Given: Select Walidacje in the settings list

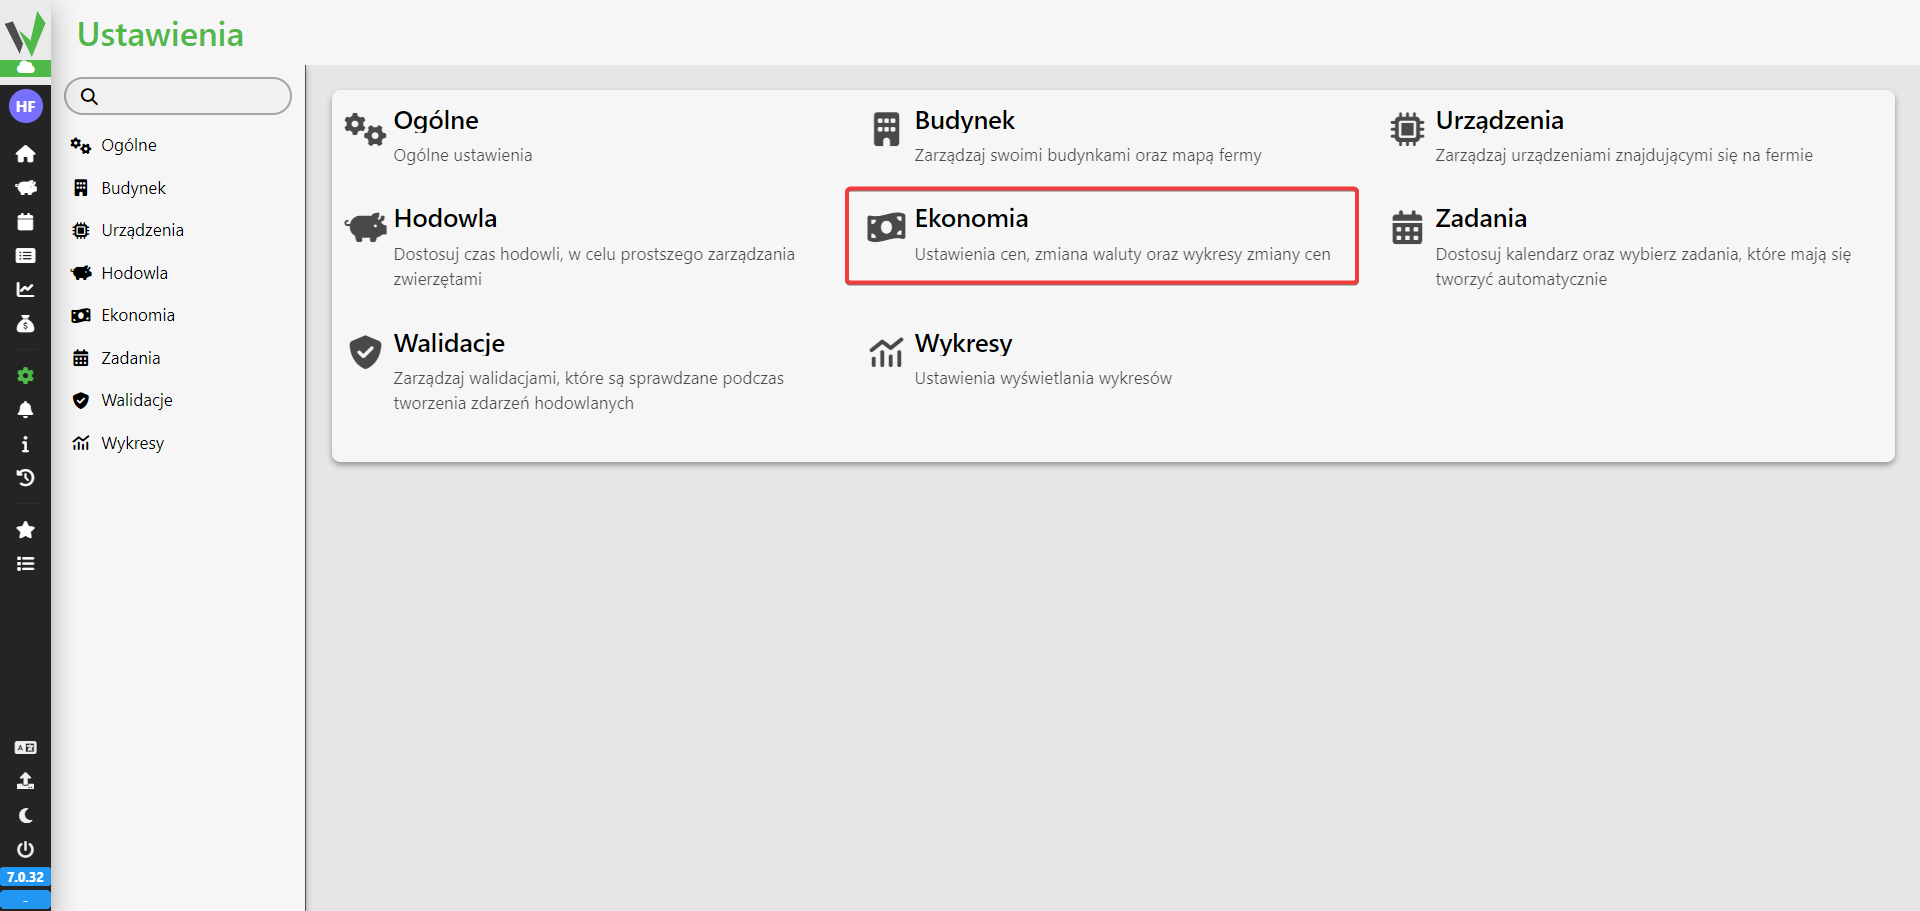Looking at the screenshot, I should [136, 400].
